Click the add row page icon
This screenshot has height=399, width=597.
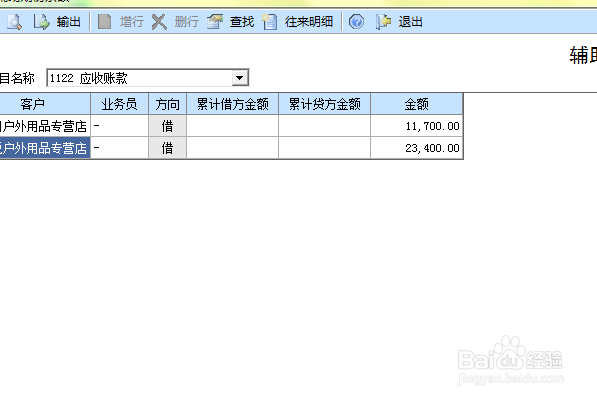tap(104, 22)
